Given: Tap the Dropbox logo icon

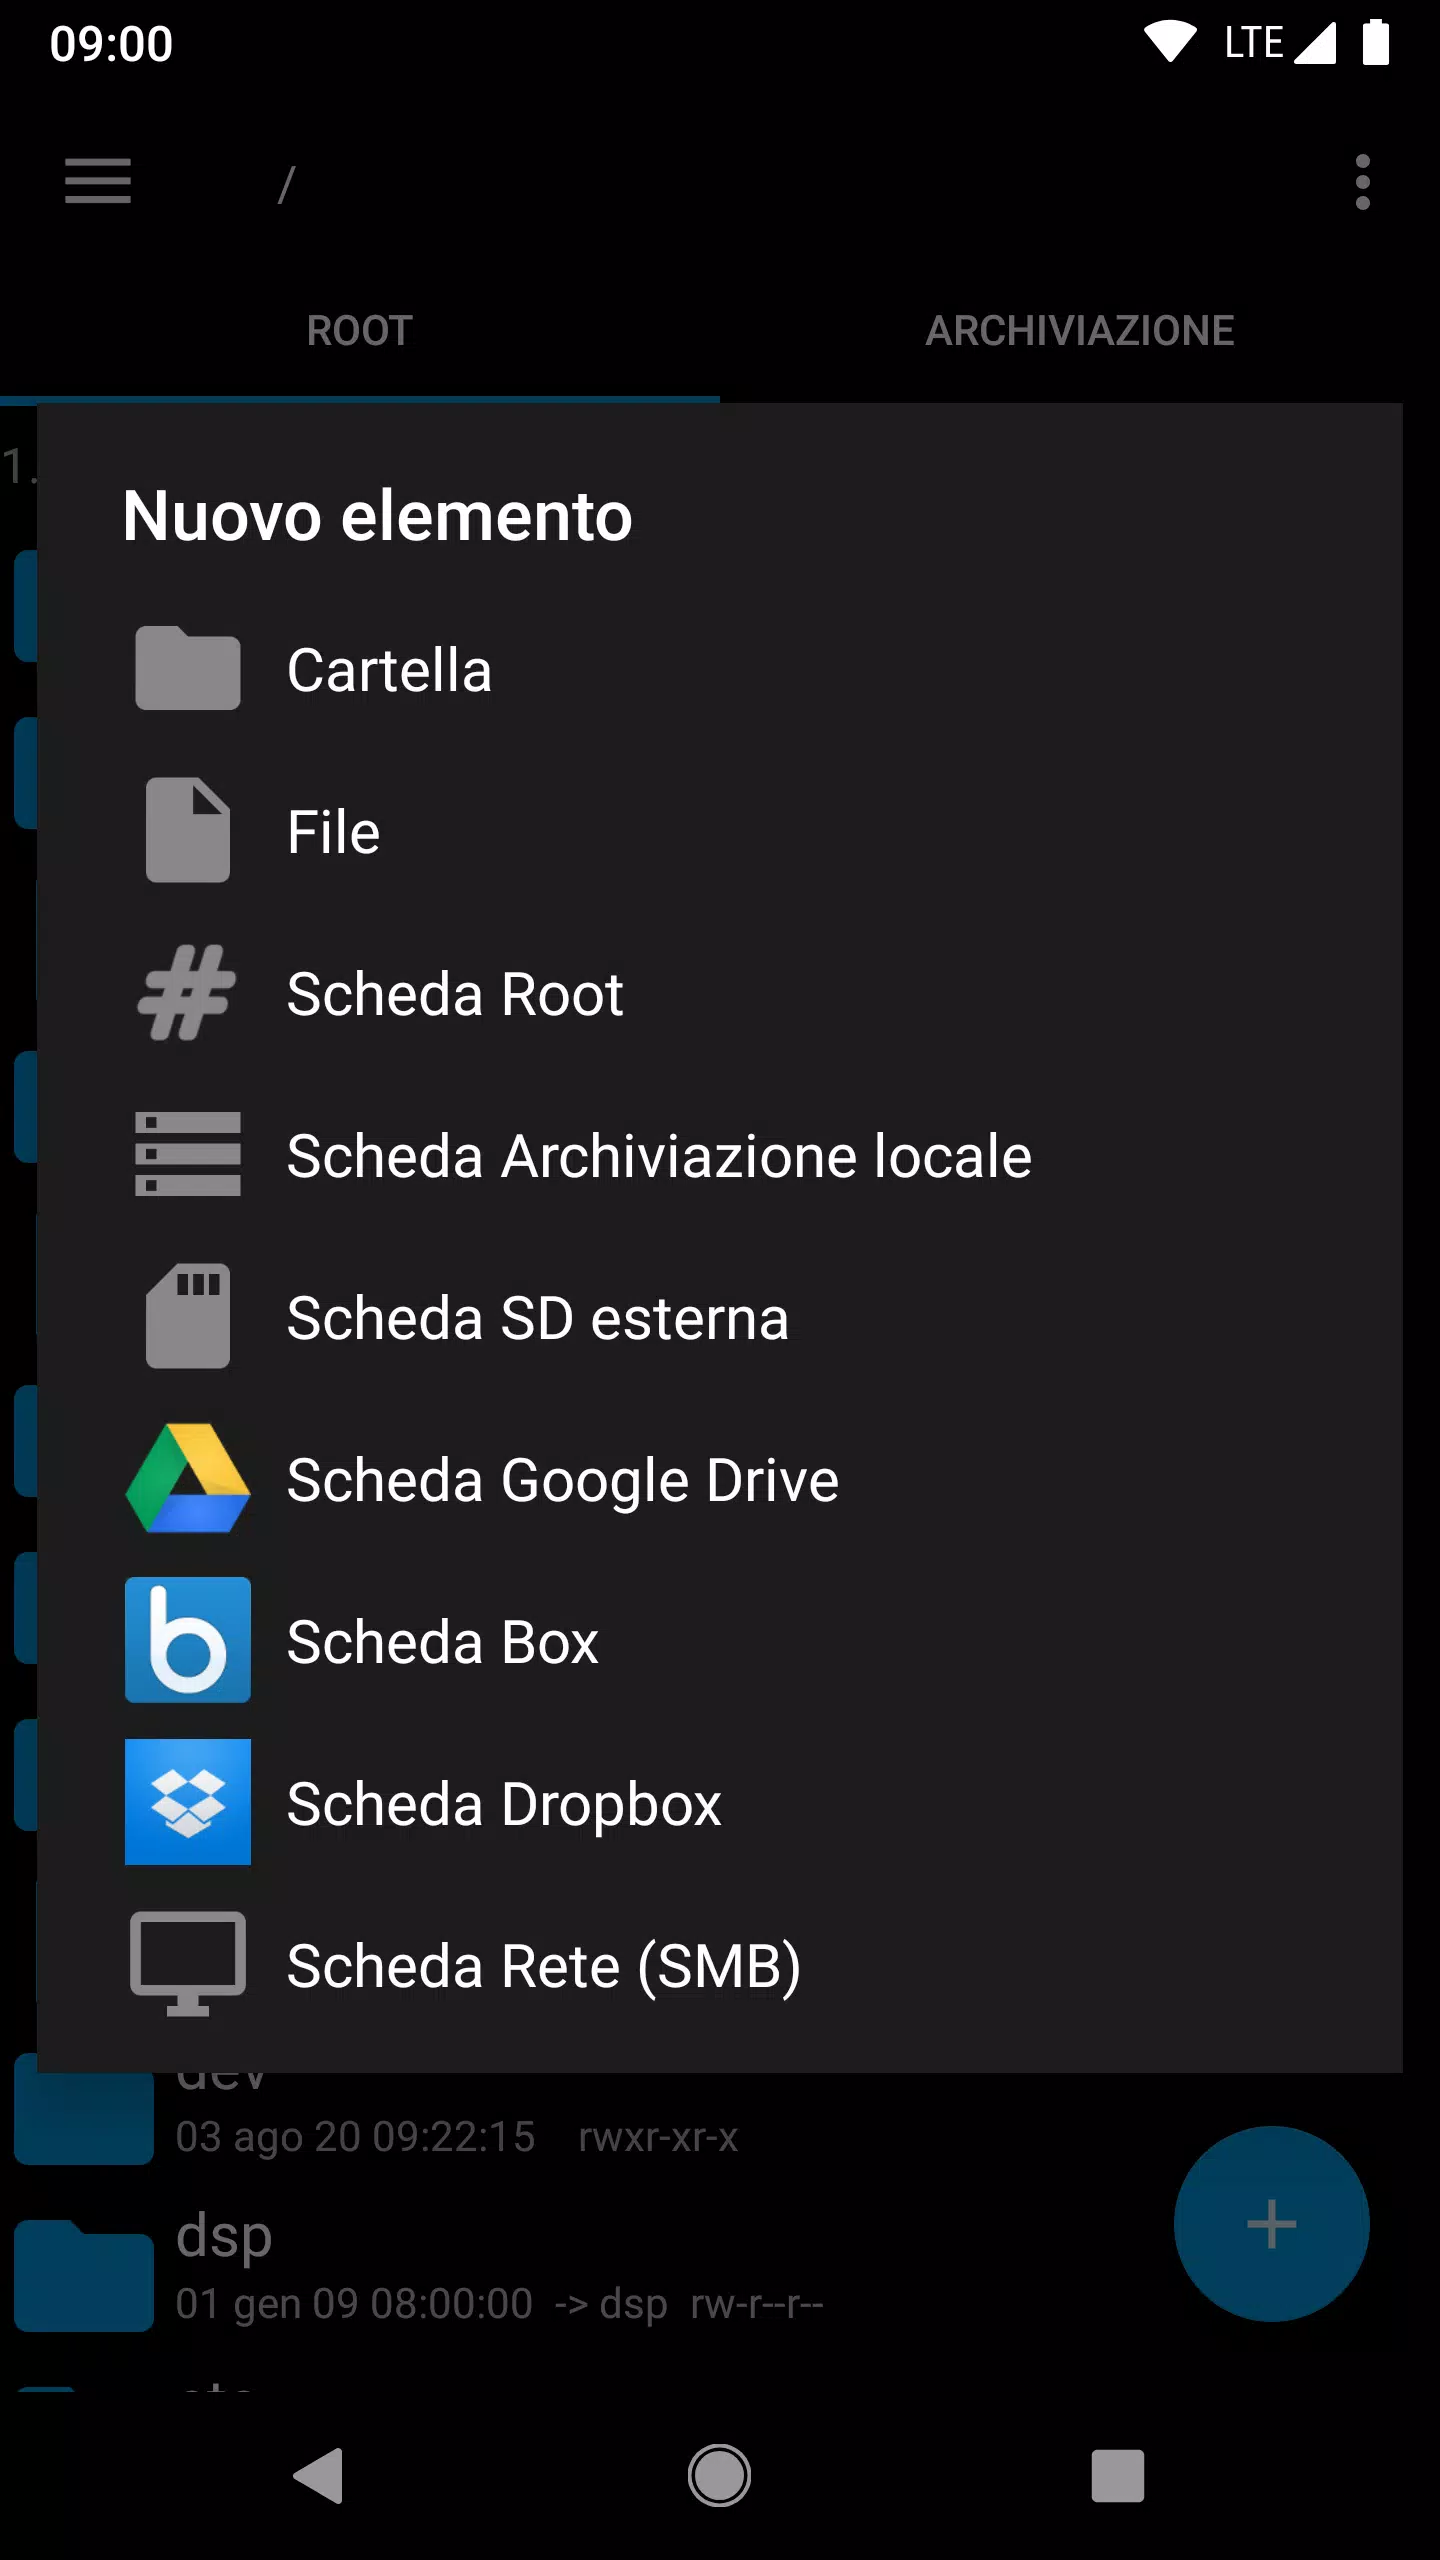Looking at the screenshot, I should [188, 1802].
